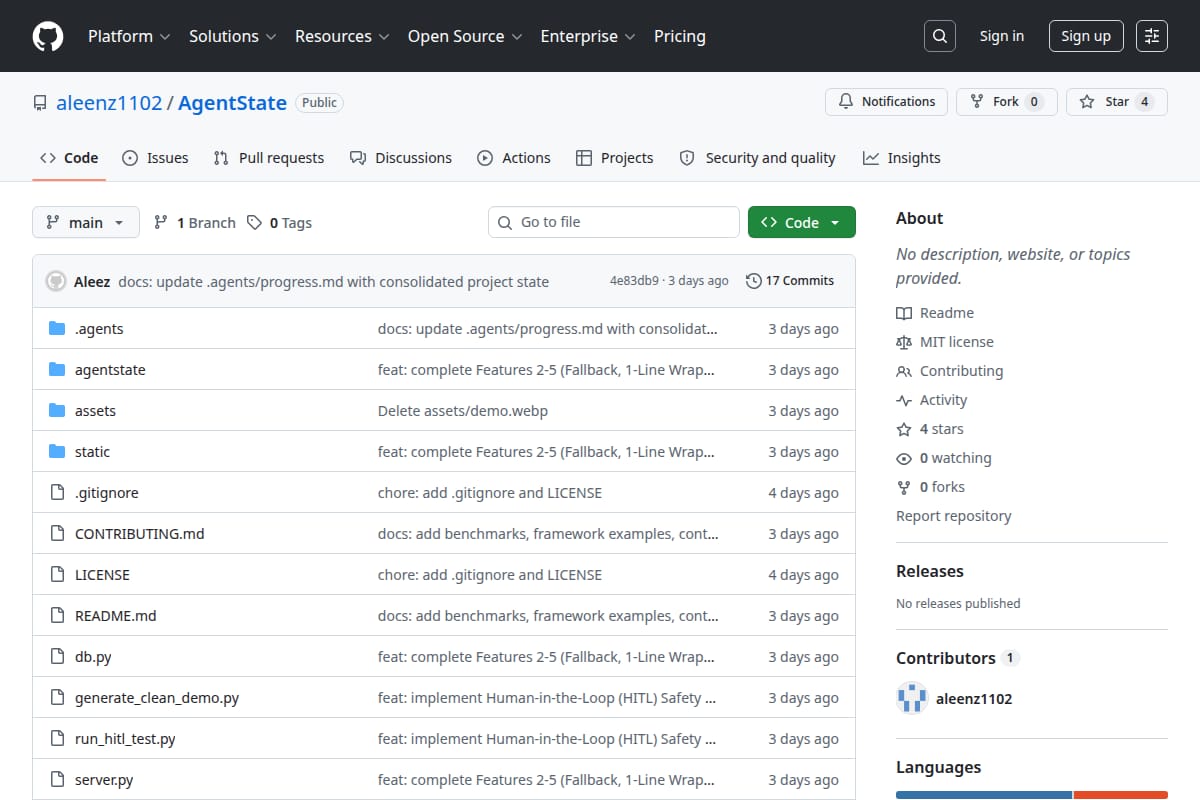This screenshot has height=800, width=1200.
Task: Go to the GitHub homepage via the logo
Action: click(48, 36)
